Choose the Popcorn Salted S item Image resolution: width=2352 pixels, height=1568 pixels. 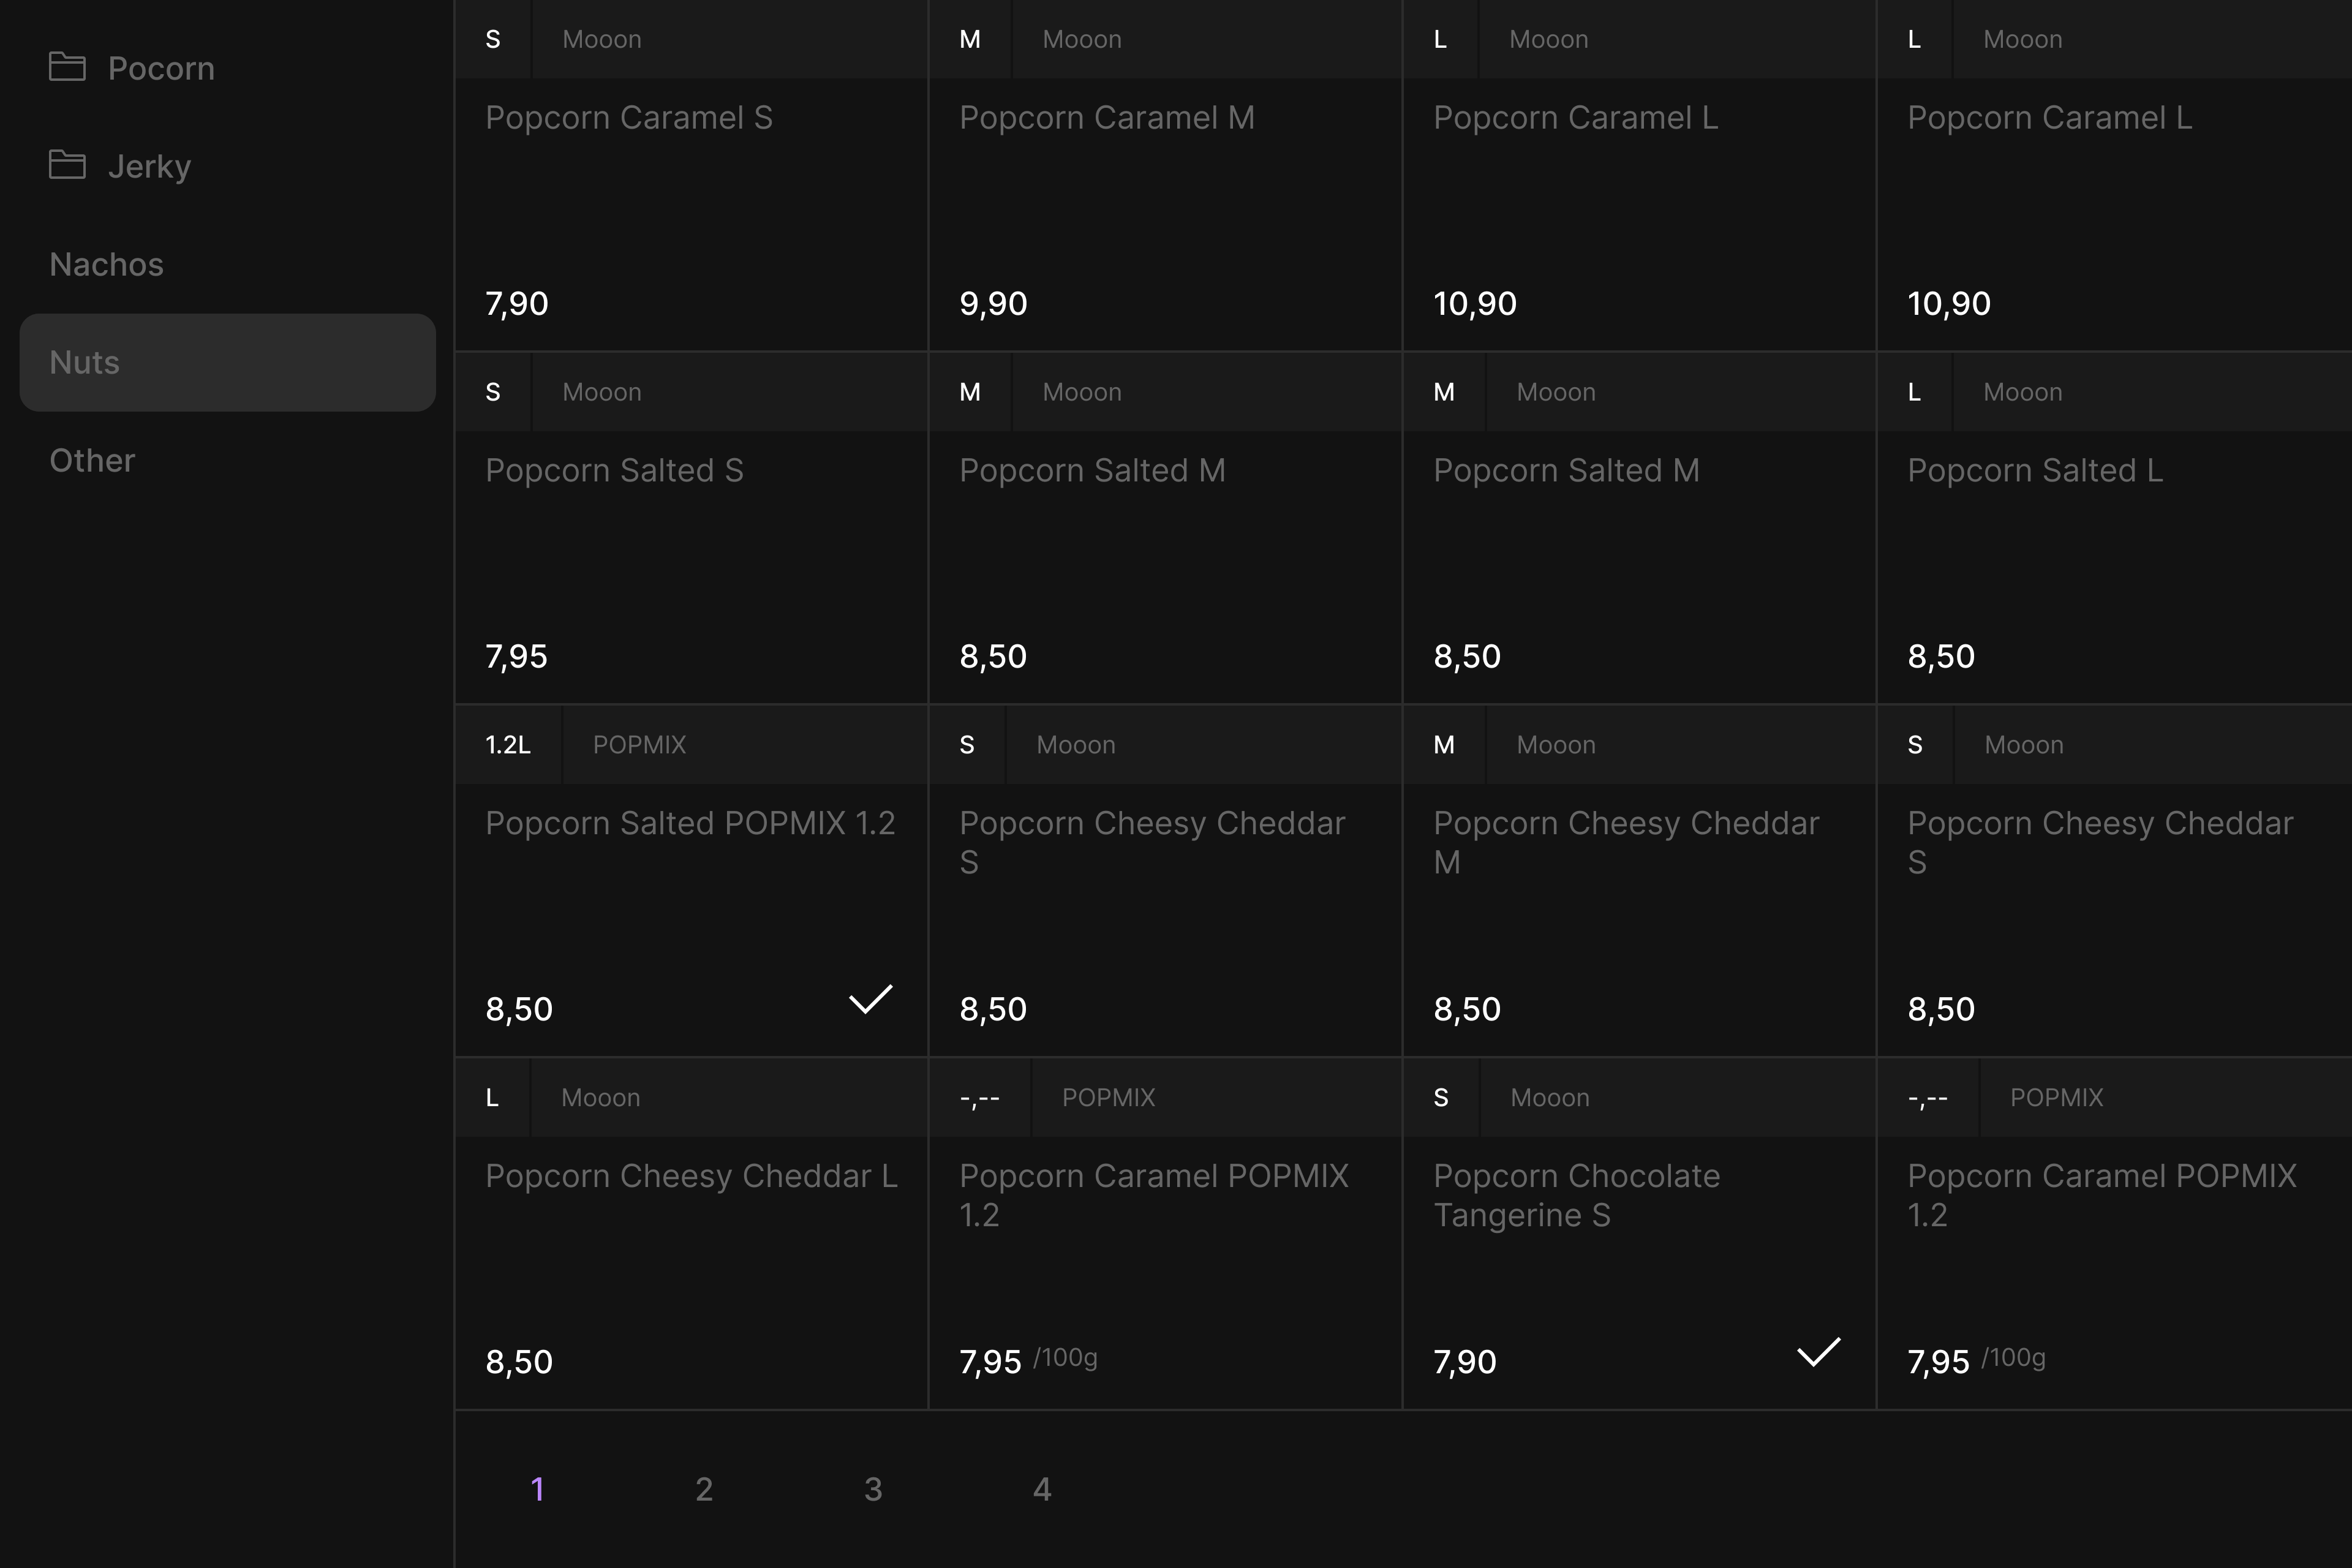pyautogui.click(x=690, y=550)
